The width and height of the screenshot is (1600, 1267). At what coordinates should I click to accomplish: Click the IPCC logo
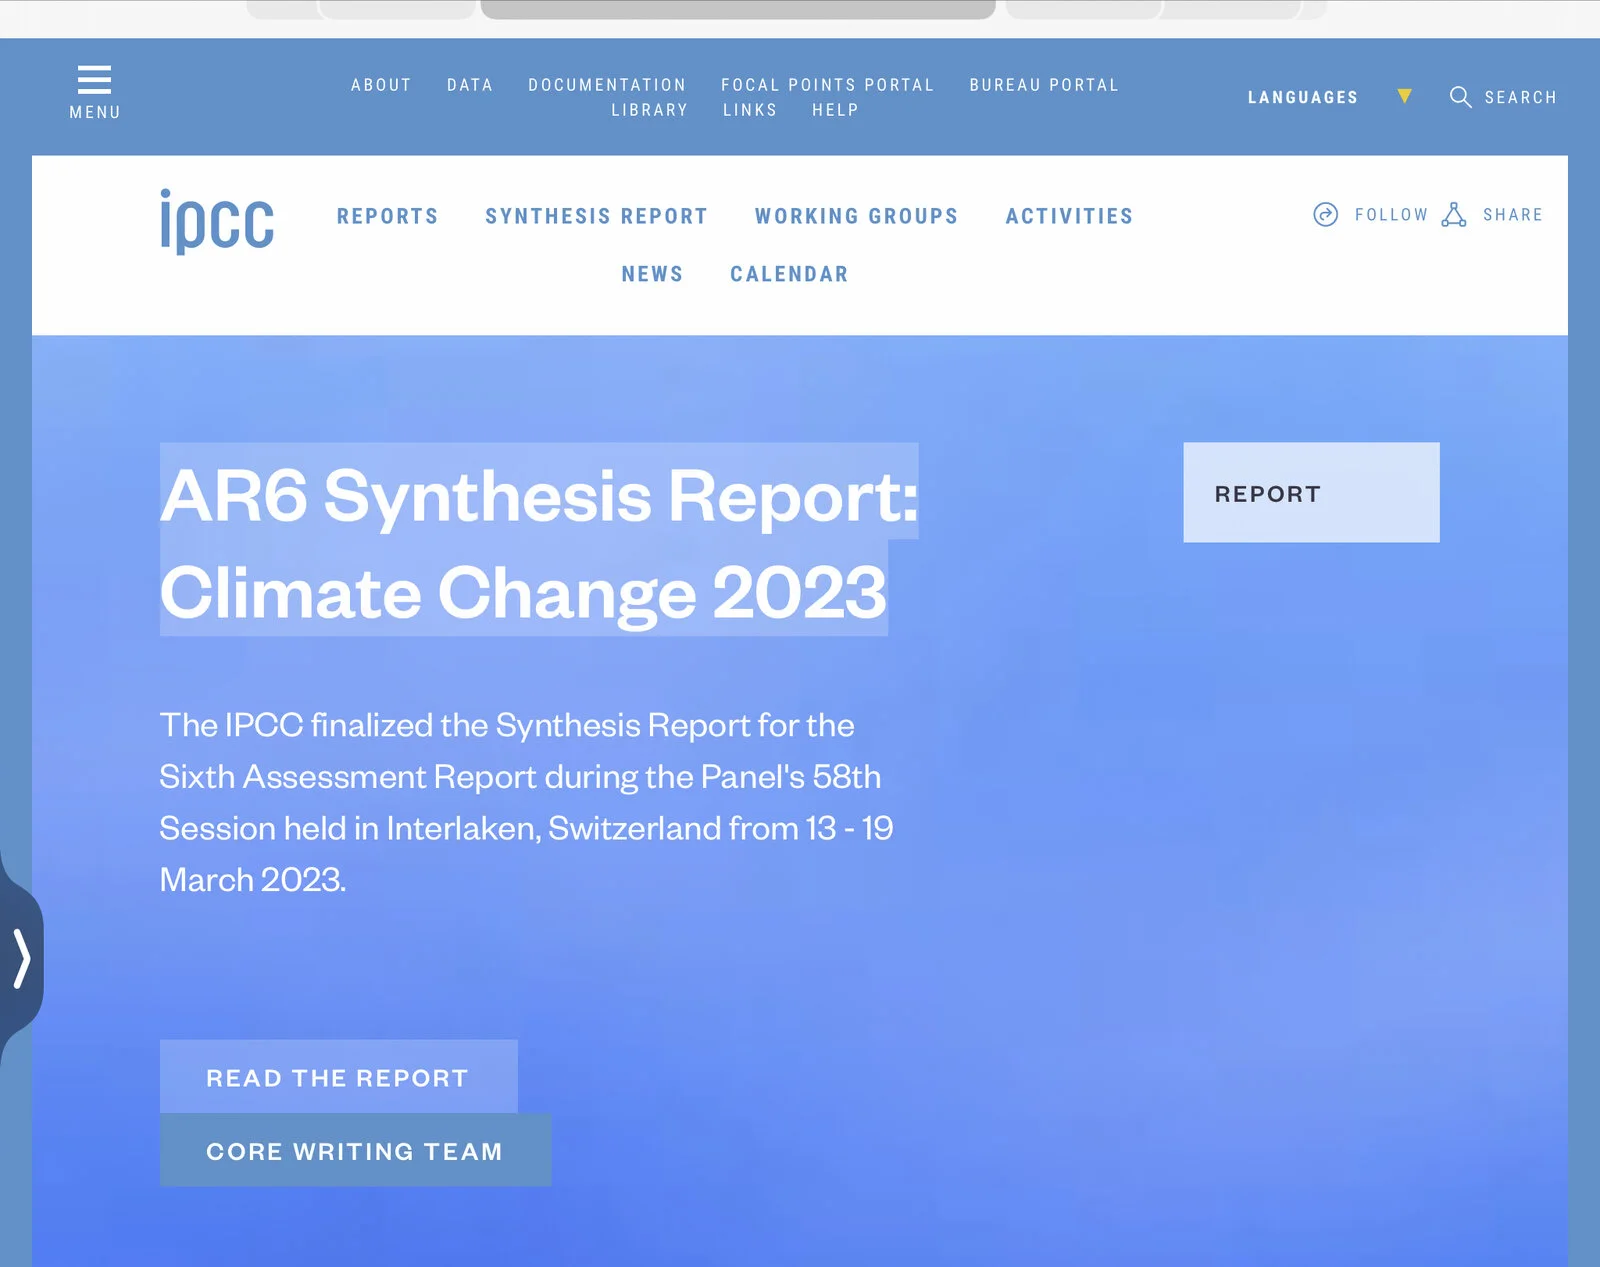tap(217, 221)
